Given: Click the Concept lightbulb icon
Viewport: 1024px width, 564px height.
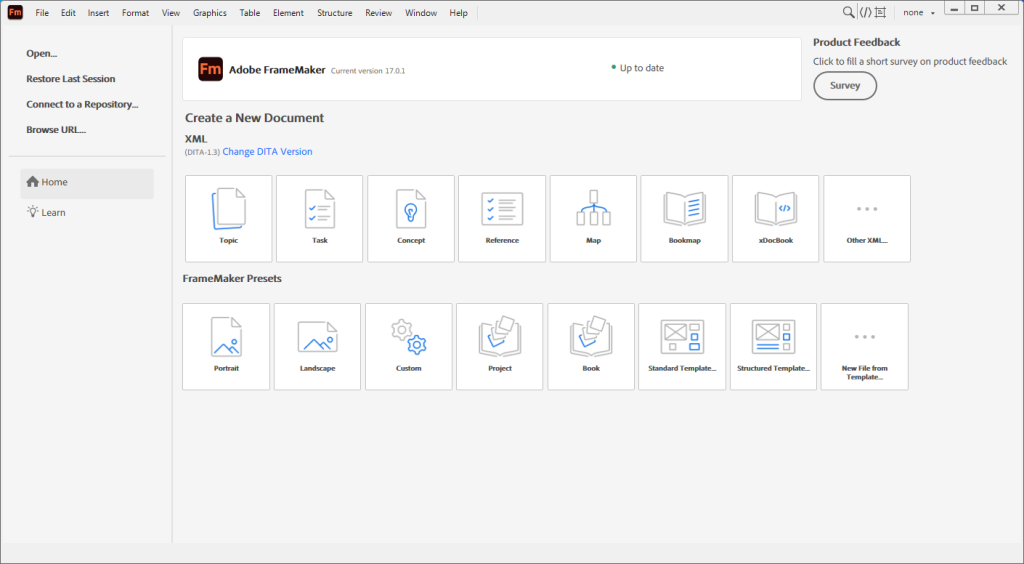Looking at the screenshot, I should pos(410,212).
